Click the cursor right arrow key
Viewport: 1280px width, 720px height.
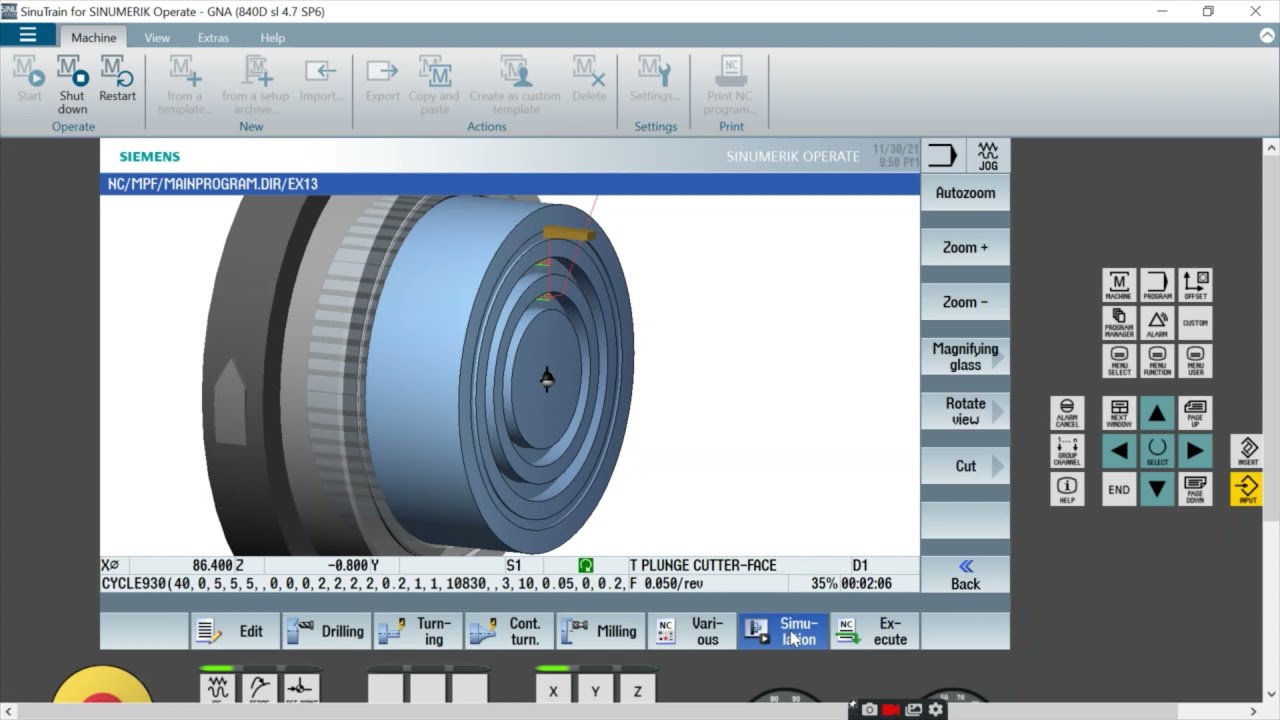point(1195,451)
